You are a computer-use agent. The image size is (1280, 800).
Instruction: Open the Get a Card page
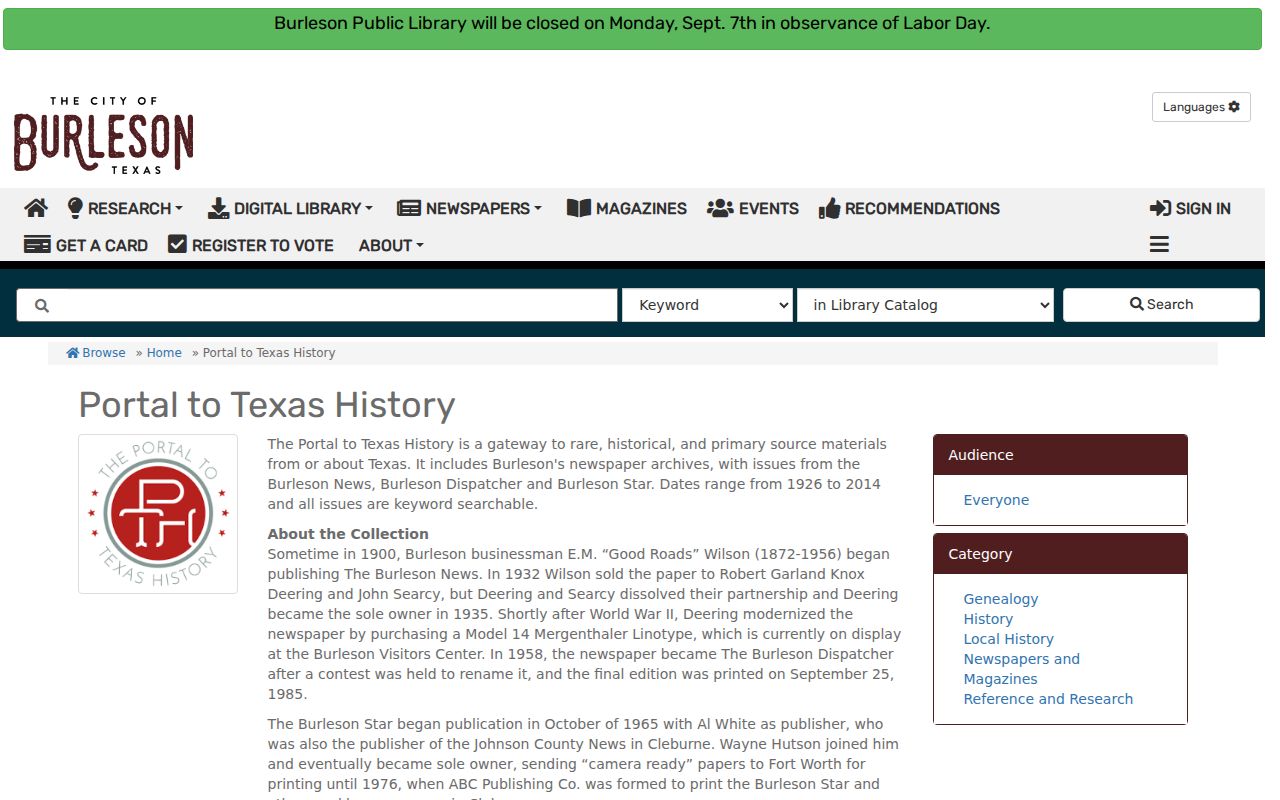(86, 245)
